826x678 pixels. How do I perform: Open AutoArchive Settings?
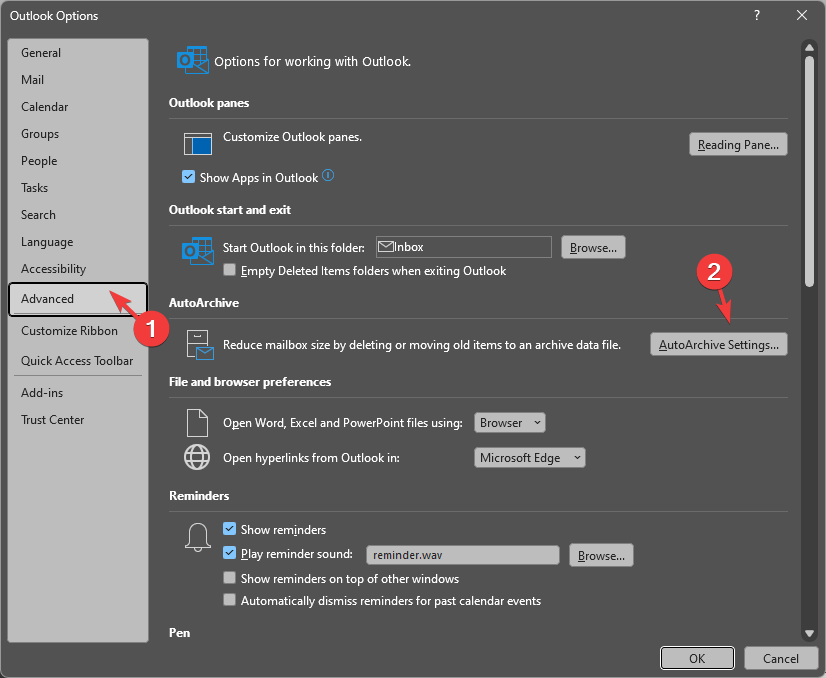718,345
